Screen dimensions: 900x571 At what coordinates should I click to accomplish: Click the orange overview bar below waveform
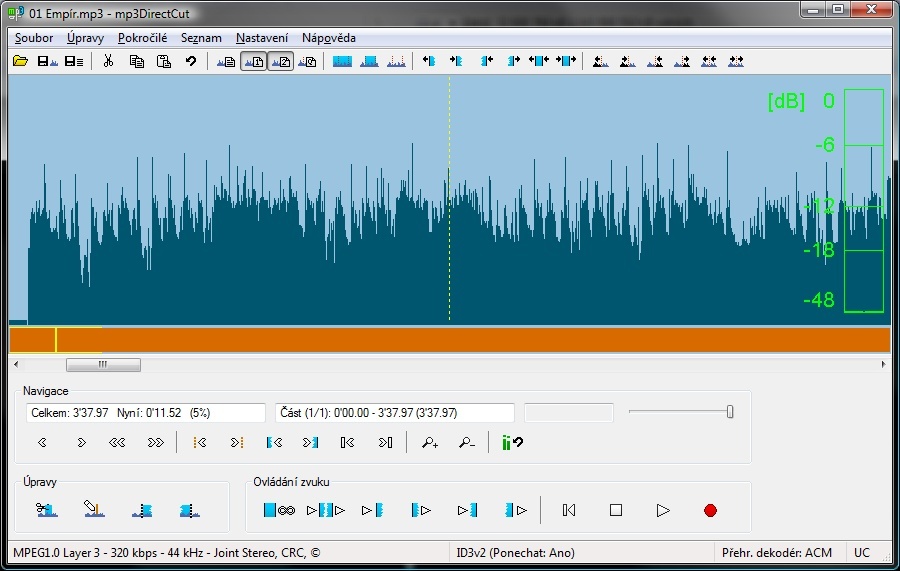[x=450, y=340]
